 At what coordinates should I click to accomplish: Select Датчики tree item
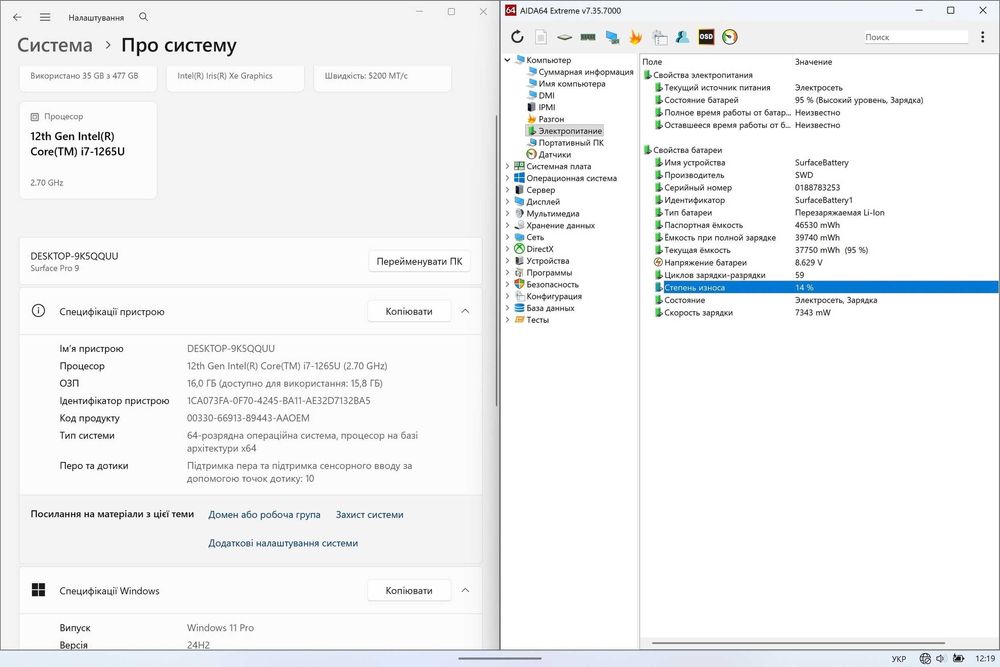(x=554, y=154)
